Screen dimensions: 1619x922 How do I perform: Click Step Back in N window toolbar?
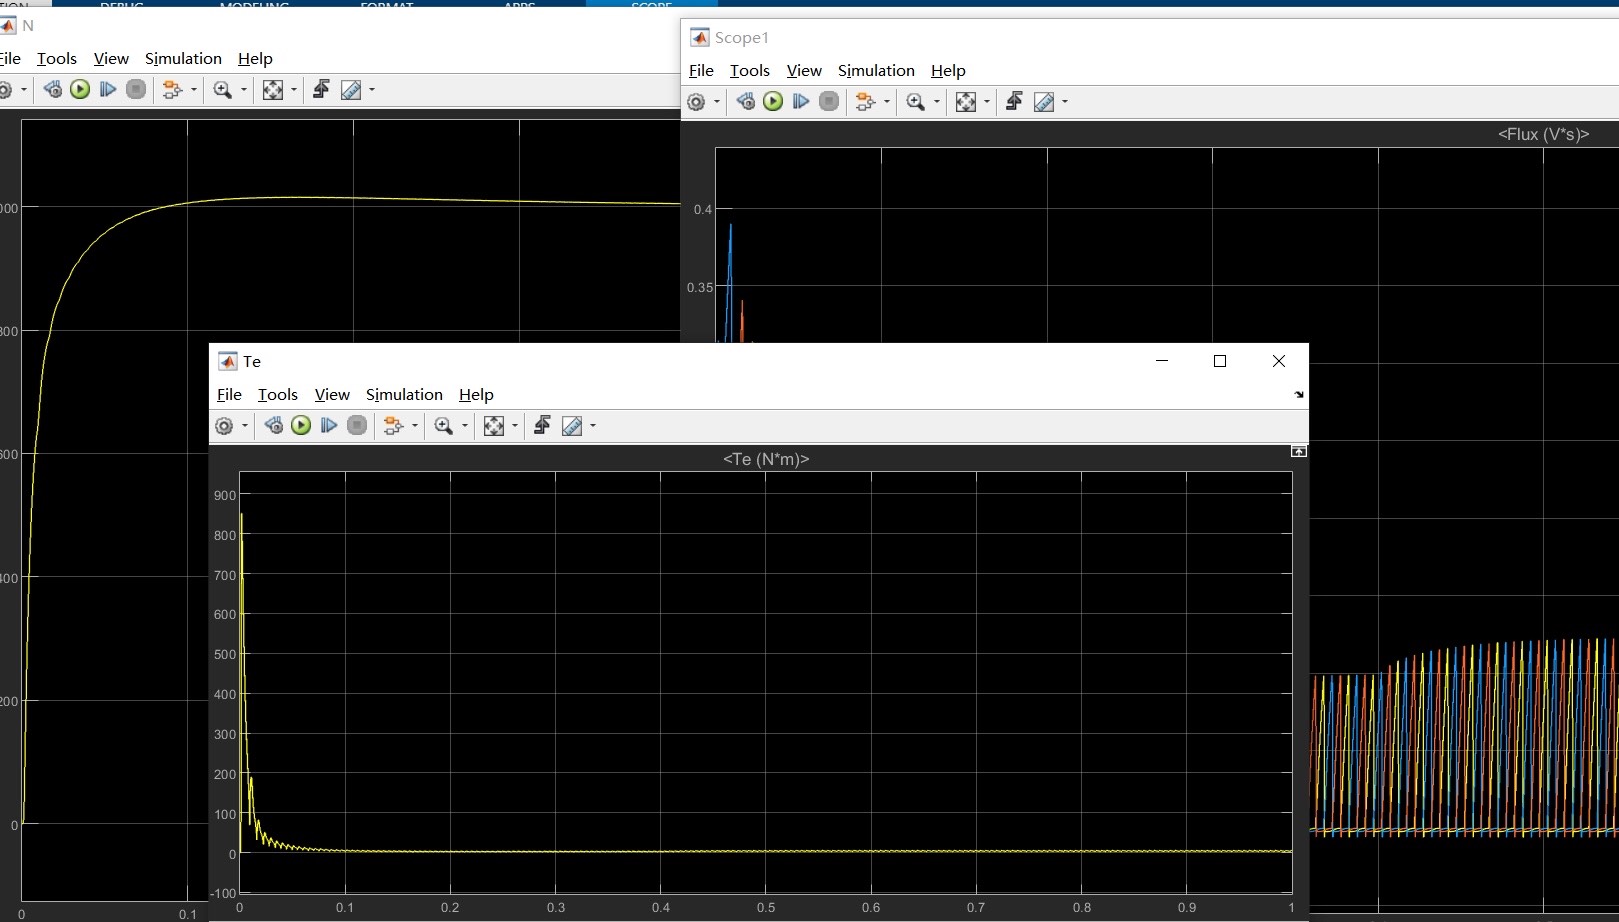coord(52,90)
